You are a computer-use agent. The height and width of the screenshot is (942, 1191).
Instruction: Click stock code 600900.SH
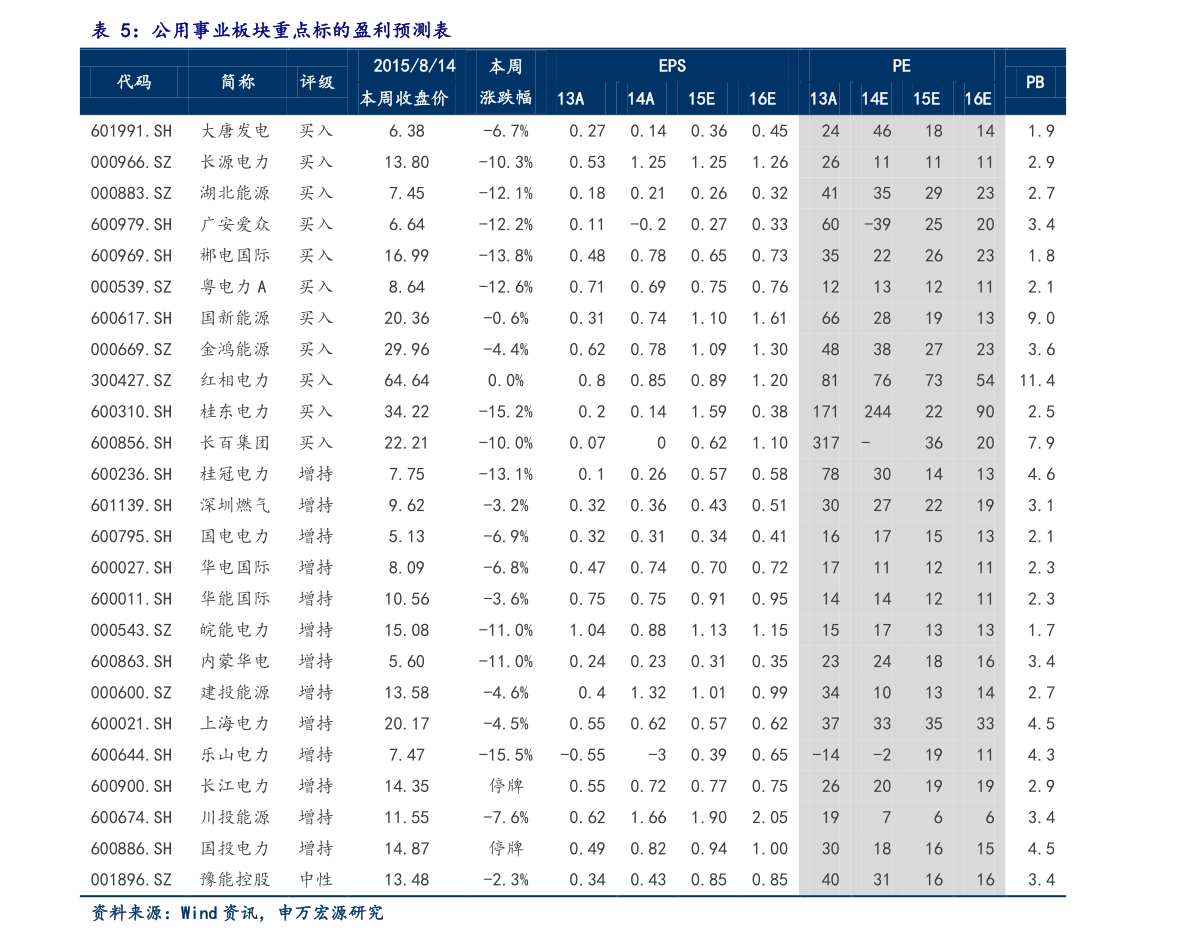131,786
